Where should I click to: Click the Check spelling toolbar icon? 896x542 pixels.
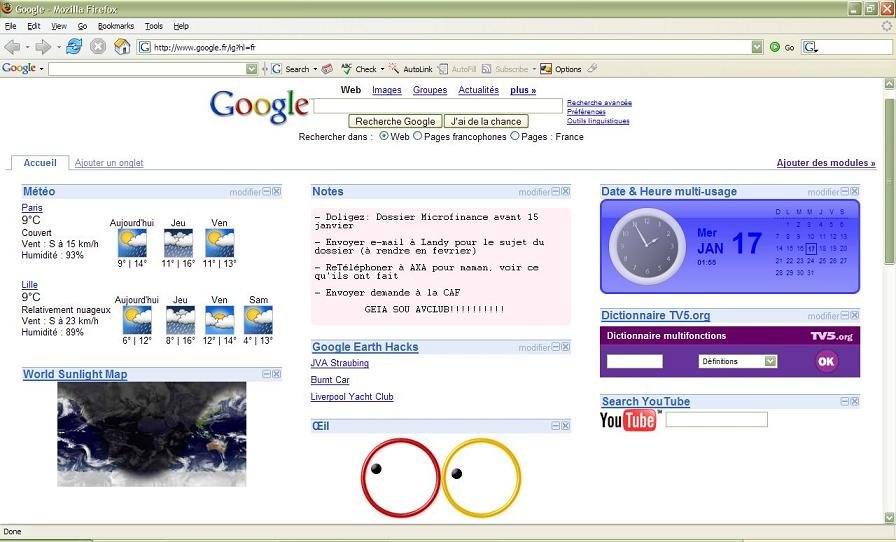[x=346, y=69]
